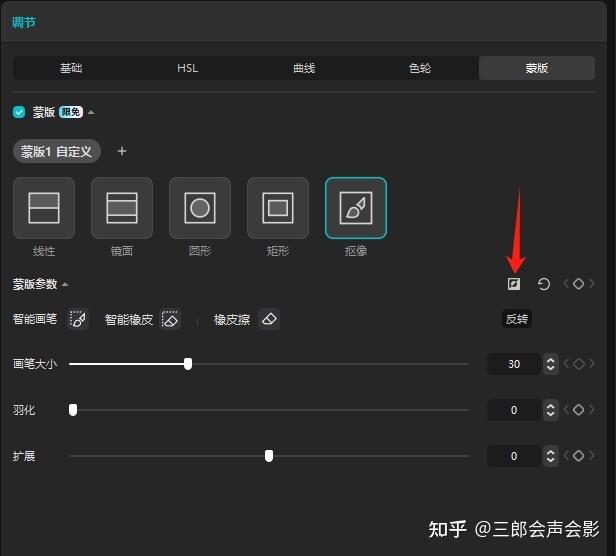Screen dimensions: 616x556
Task: Click the 扩展 value field
Action: click(514, 456)
